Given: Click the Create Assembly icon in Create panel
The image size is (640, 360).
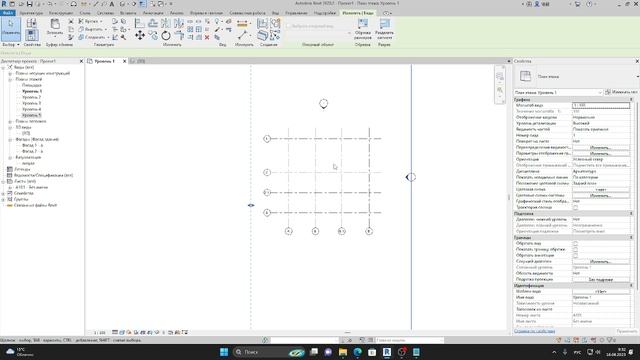Looking at the screenshot, I should [262, 24].
